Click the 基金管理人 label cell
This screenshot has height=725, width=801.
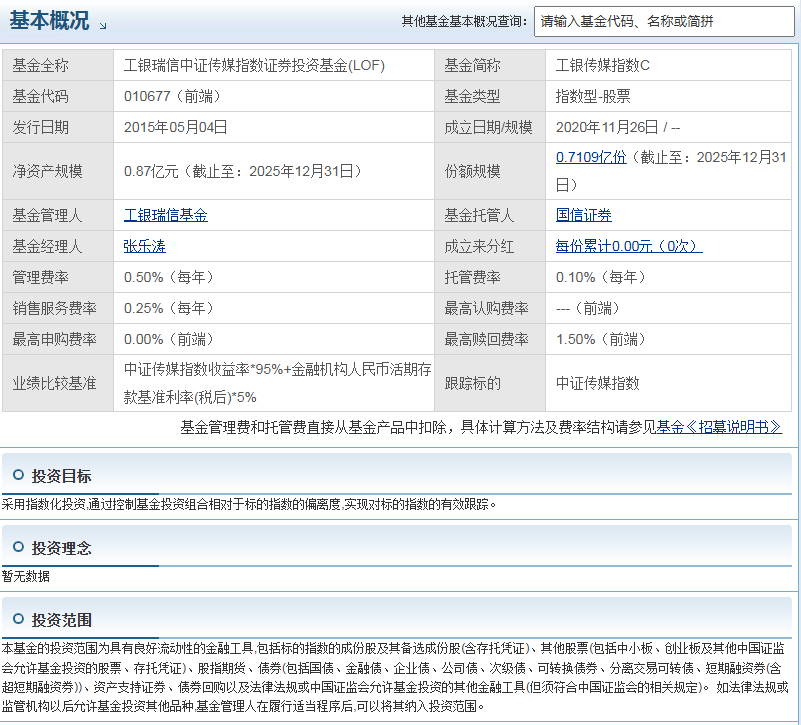tap(58, 215)
